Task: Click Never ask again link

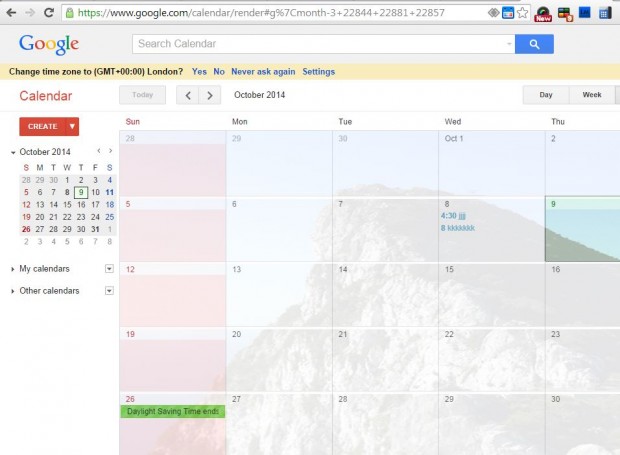Action: [263, 72]
